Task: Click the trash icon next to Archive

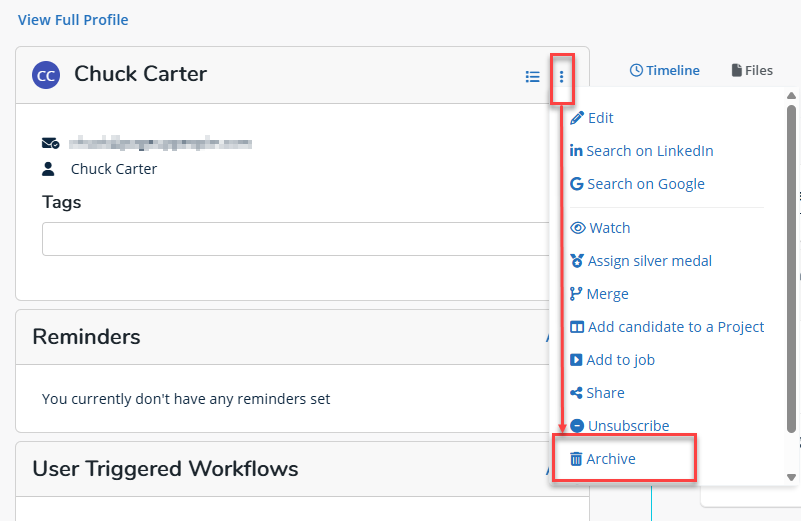Action: 576,459
